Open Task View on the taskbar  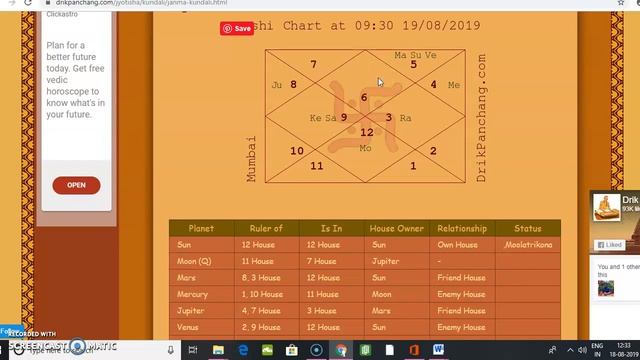[193, 350]
